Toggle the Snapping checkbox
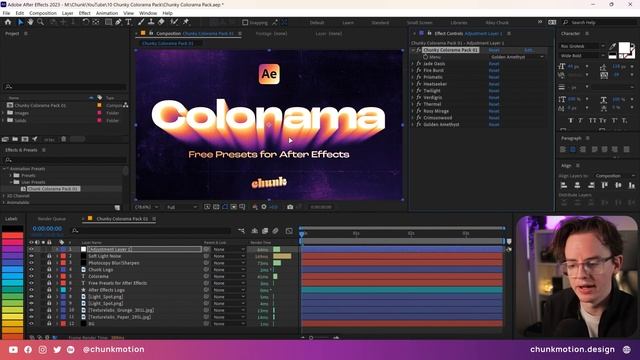 [x=245, y=22]
